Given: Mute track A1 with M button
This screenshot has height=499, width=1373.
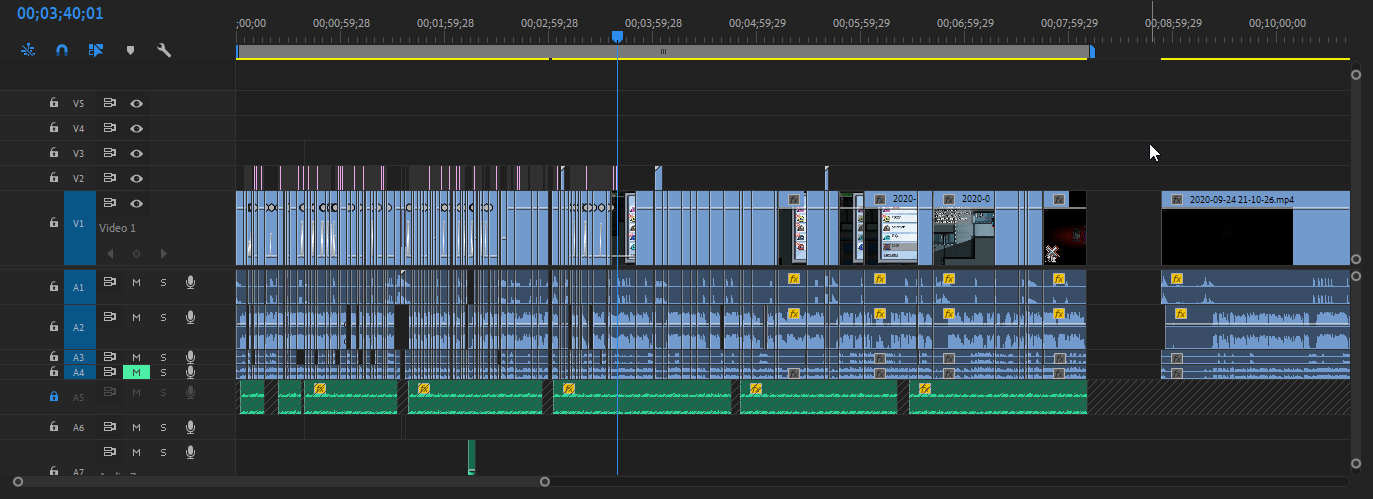Looking at the screenshot, I should click(x=137, y=283).
